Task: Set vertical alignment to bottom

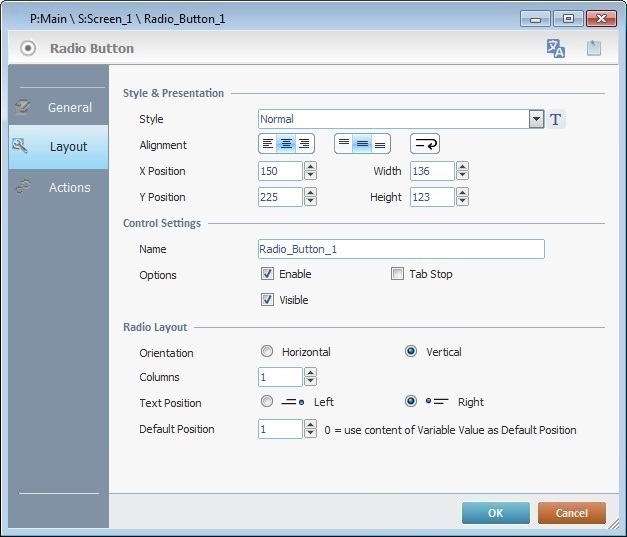Action: (380, 145)
